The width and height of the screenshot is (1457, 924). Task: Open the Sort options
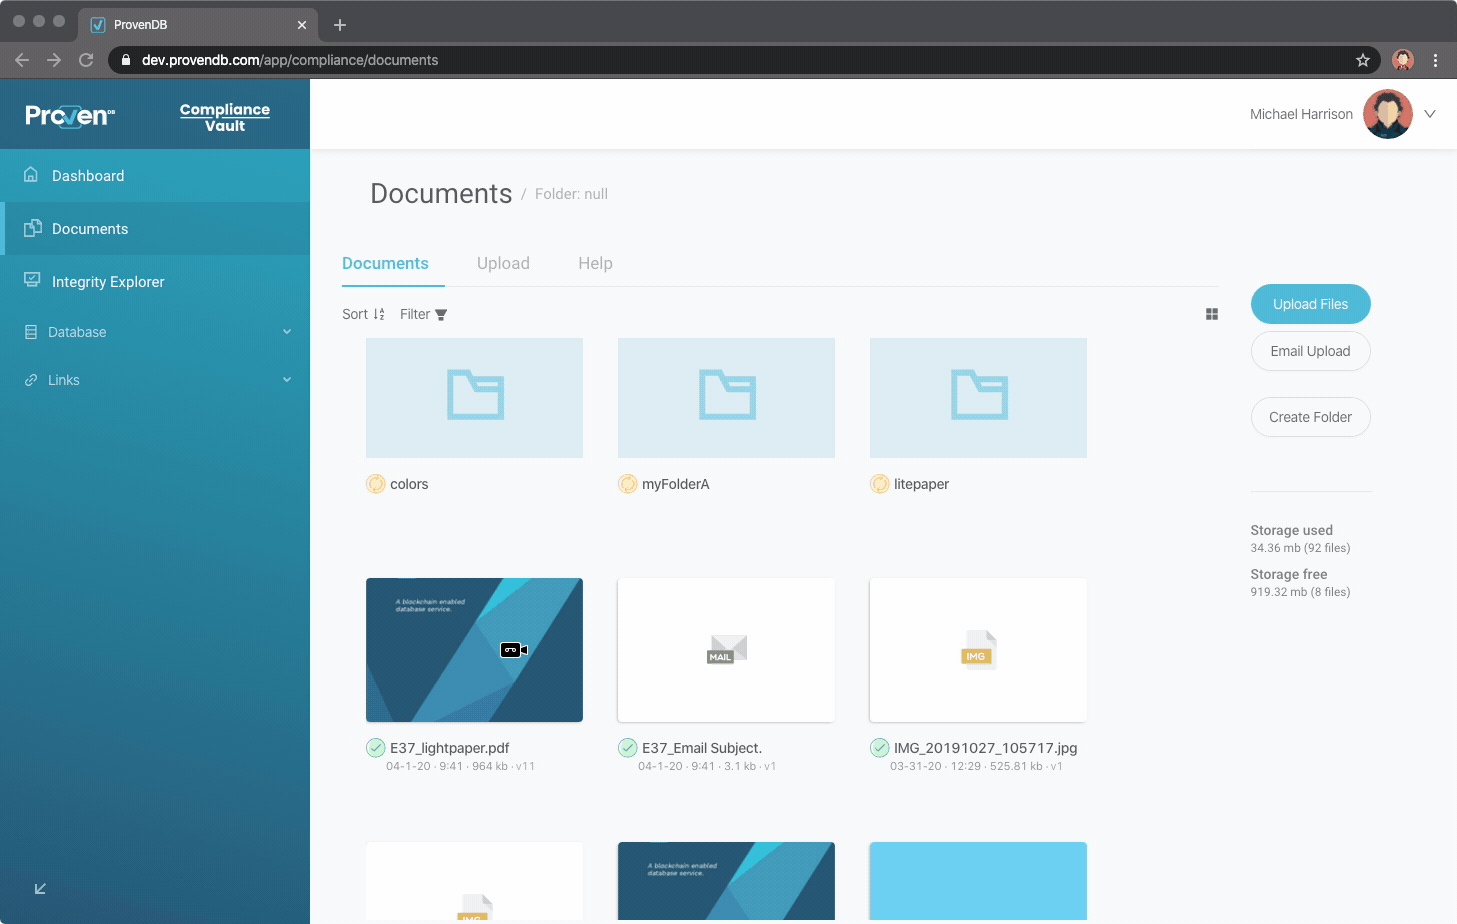[363, 314]
